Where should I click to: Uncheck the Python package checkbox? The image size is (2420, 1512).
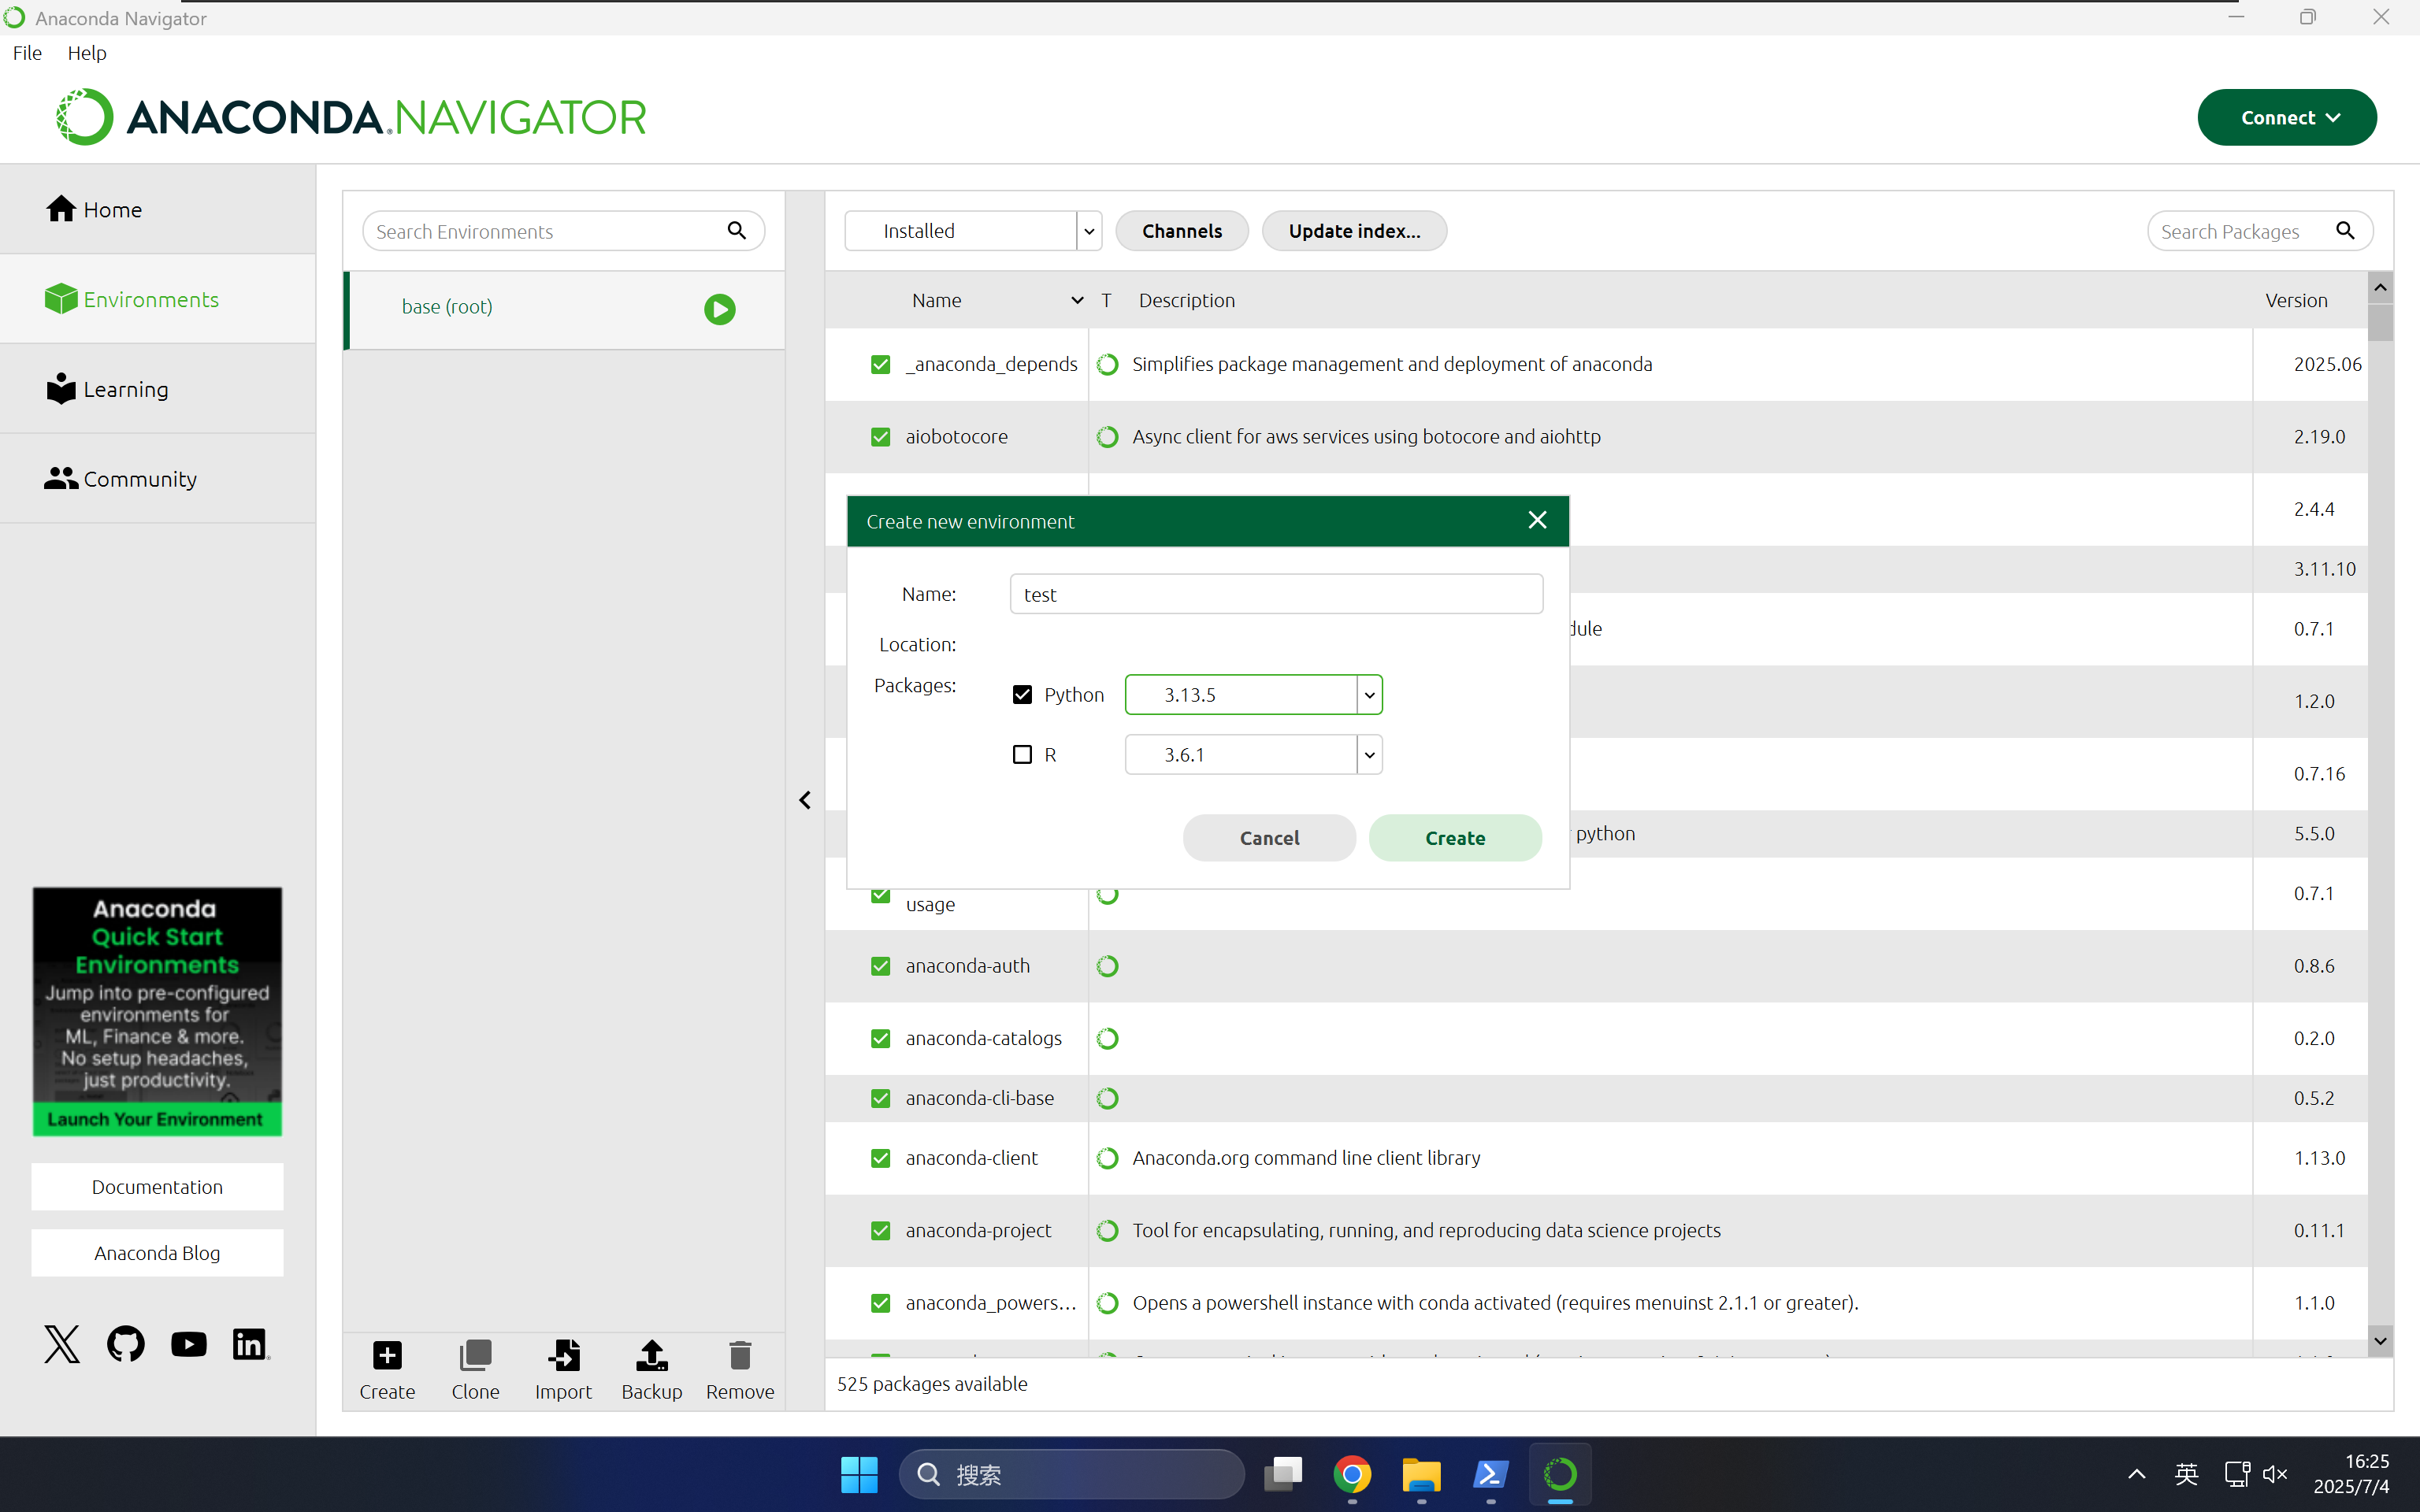1022,695
